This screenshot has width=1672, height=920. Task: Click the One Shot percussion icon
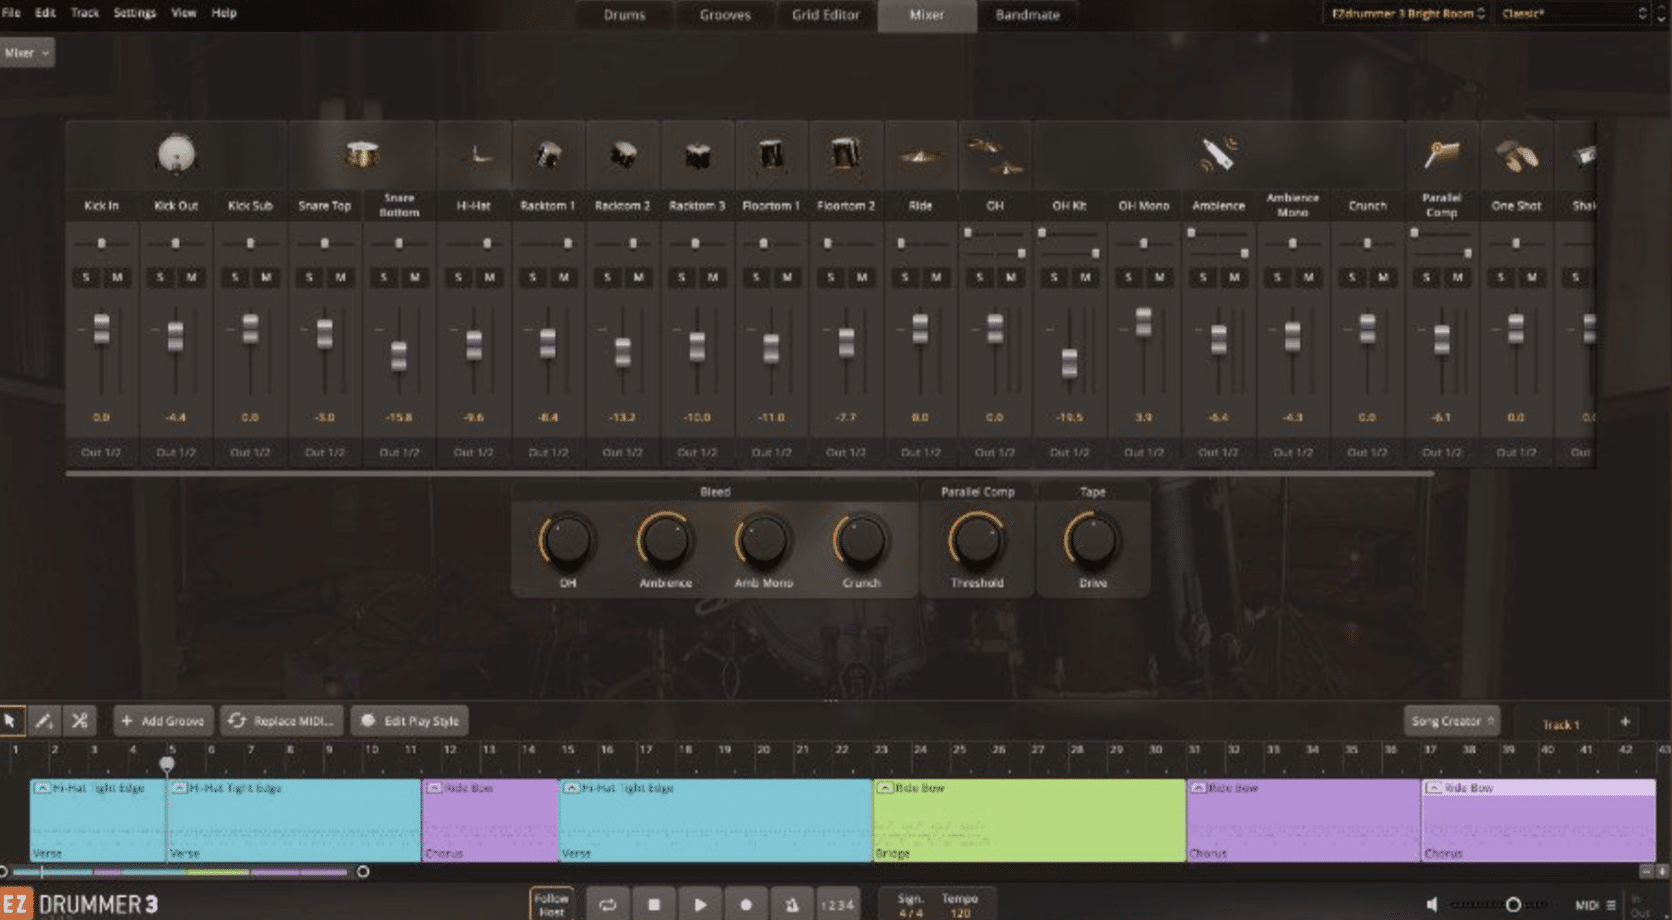(x=1516, y=155)
